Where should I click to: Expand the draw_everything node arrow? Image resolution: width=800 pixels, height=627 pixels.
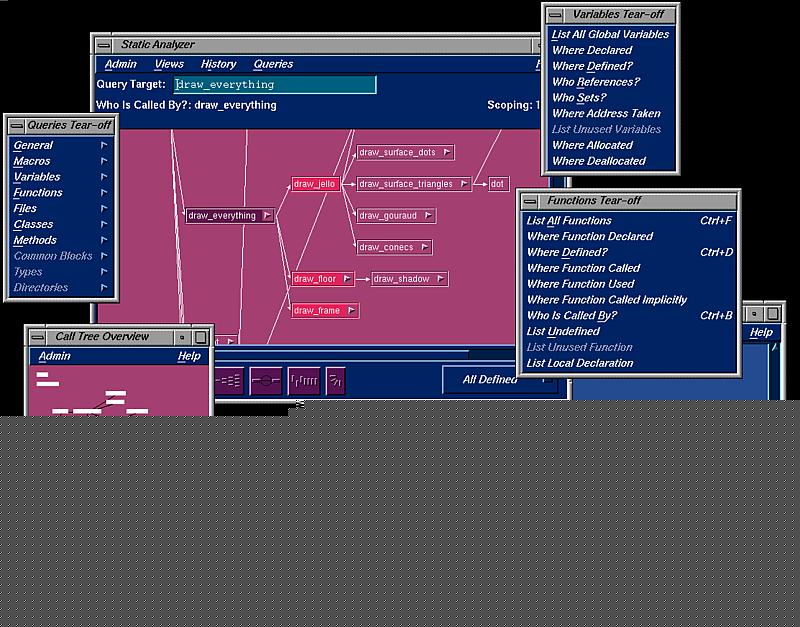tap(267, 216)
